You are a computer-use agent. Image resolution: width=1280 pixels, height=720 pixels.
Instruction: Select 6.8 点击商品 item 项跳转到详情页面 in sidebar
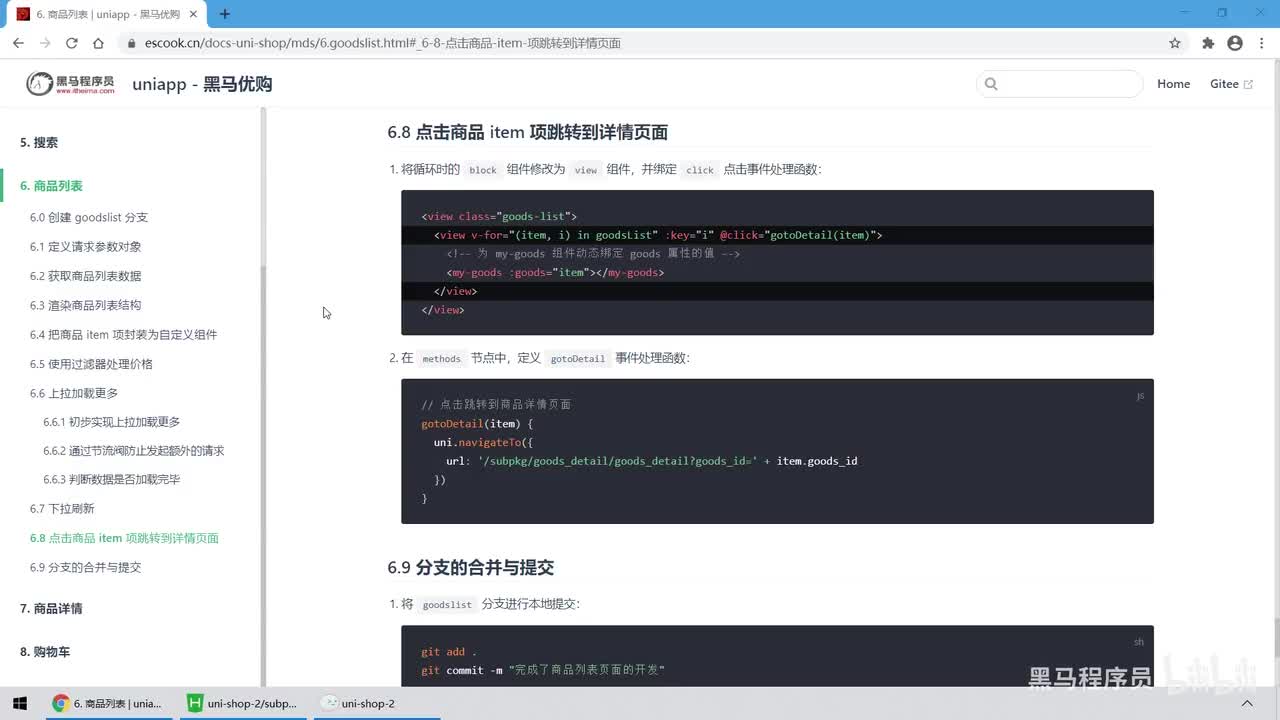pos(124,538)
